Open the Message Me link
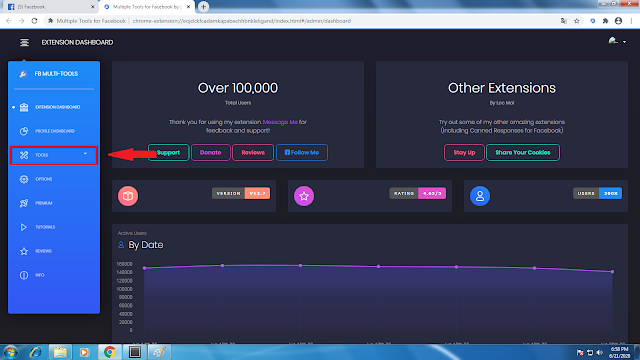 point(280,122)
